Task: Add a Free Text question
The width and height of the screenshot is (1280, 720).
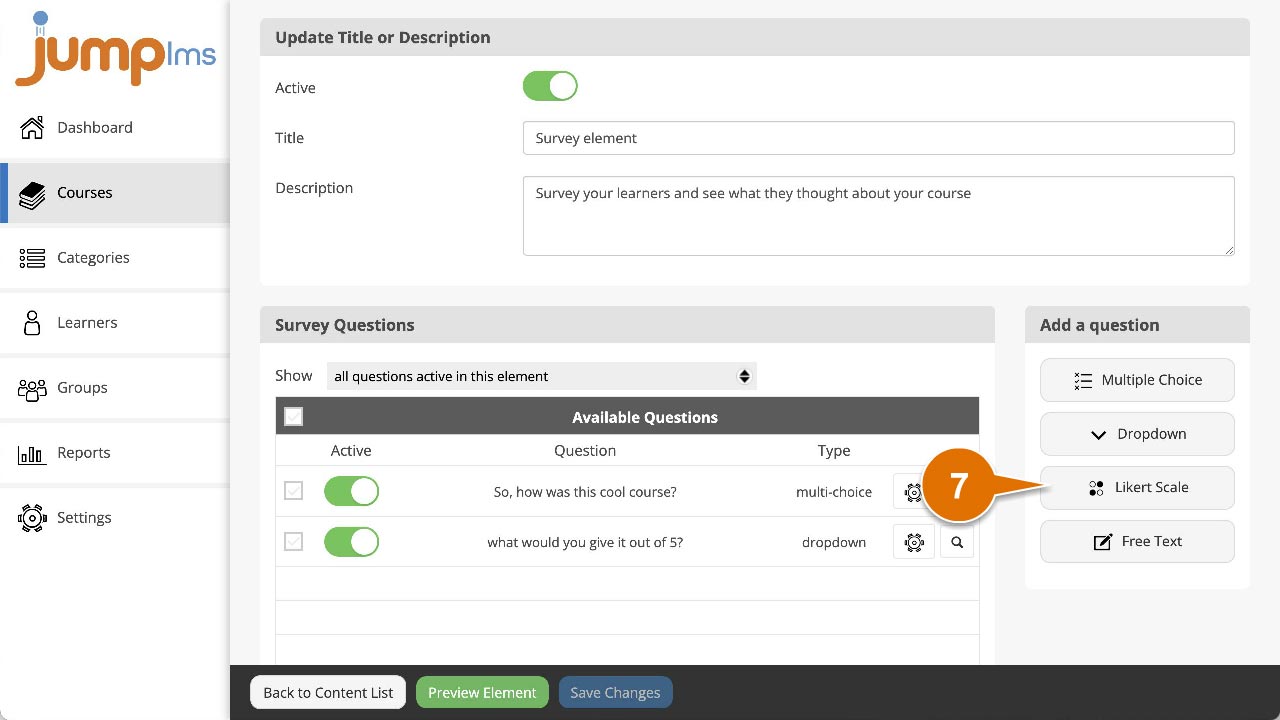Action: click(x=1137, y=541)
